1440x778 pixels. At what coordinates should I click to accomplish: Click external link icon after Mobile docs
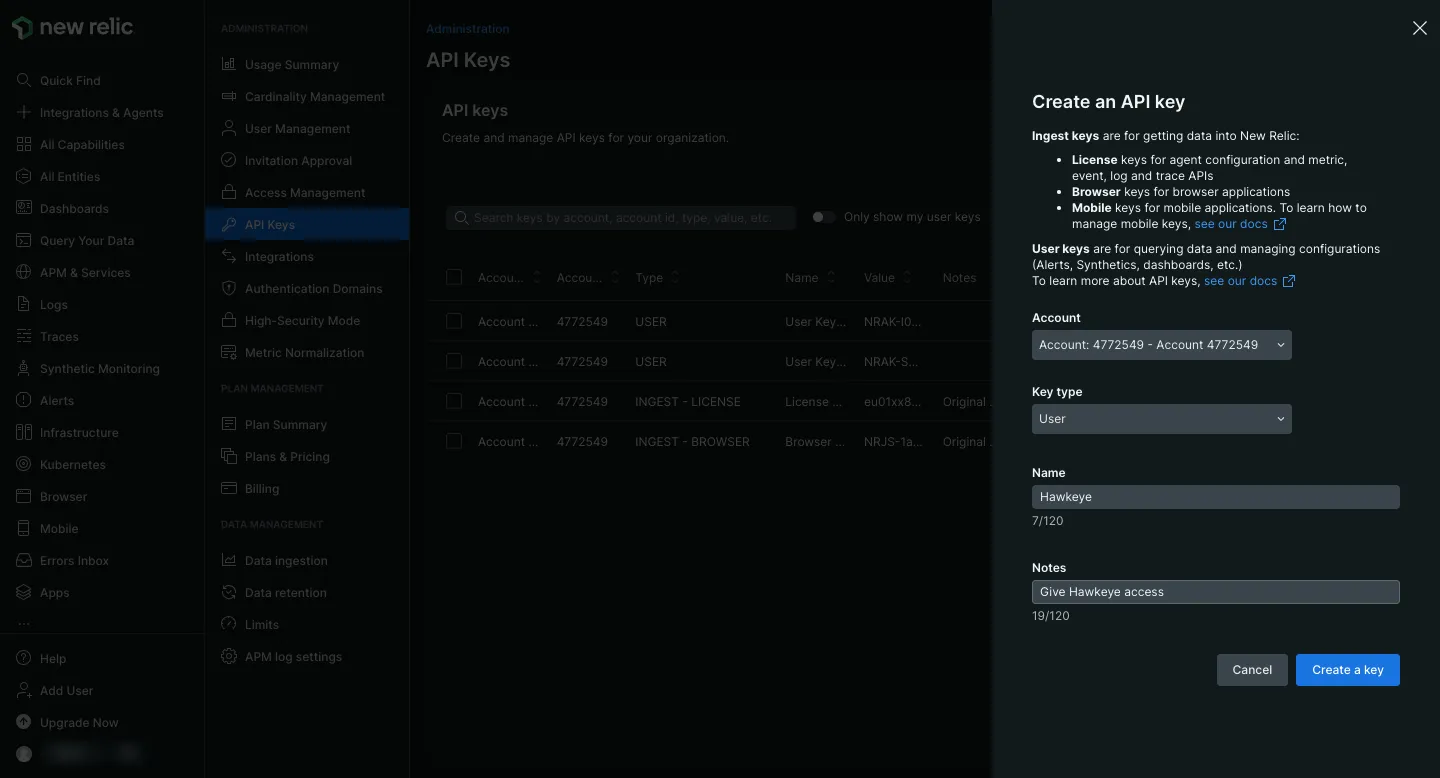(x=1280, y=224)
